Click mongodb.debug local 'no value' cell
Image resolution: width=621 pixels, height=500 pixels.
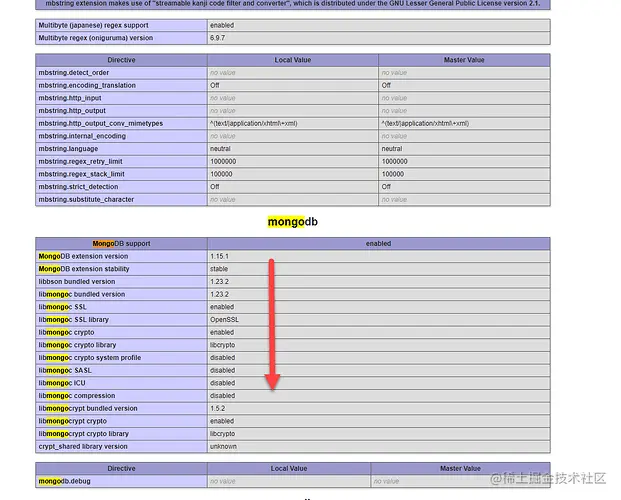coord(289,481)
